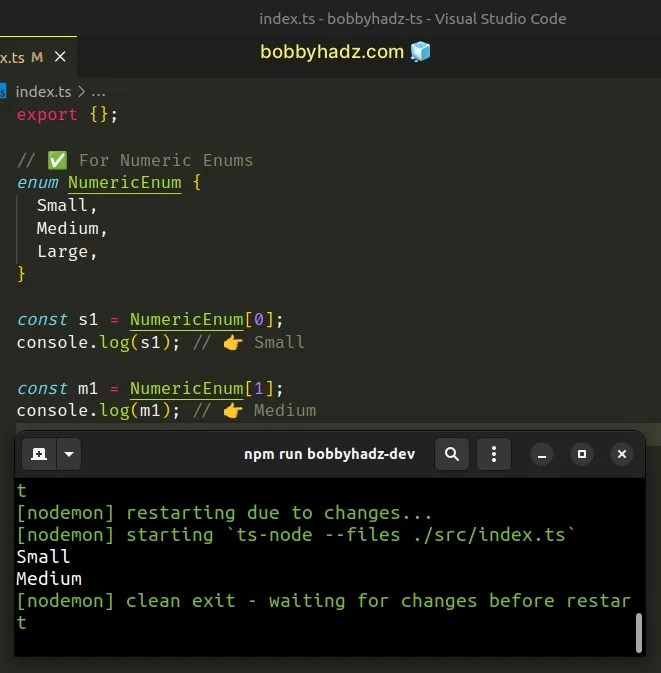Screen dimensions: 661x673
Task: Open the breadcrumb ellipsis segment
Action: pos(98,92)
